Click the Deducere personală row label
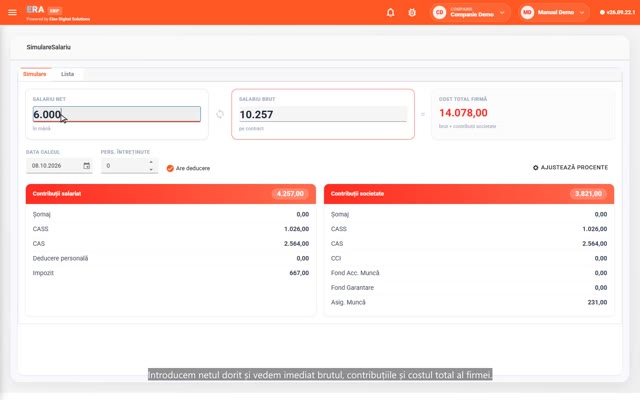 60,258
